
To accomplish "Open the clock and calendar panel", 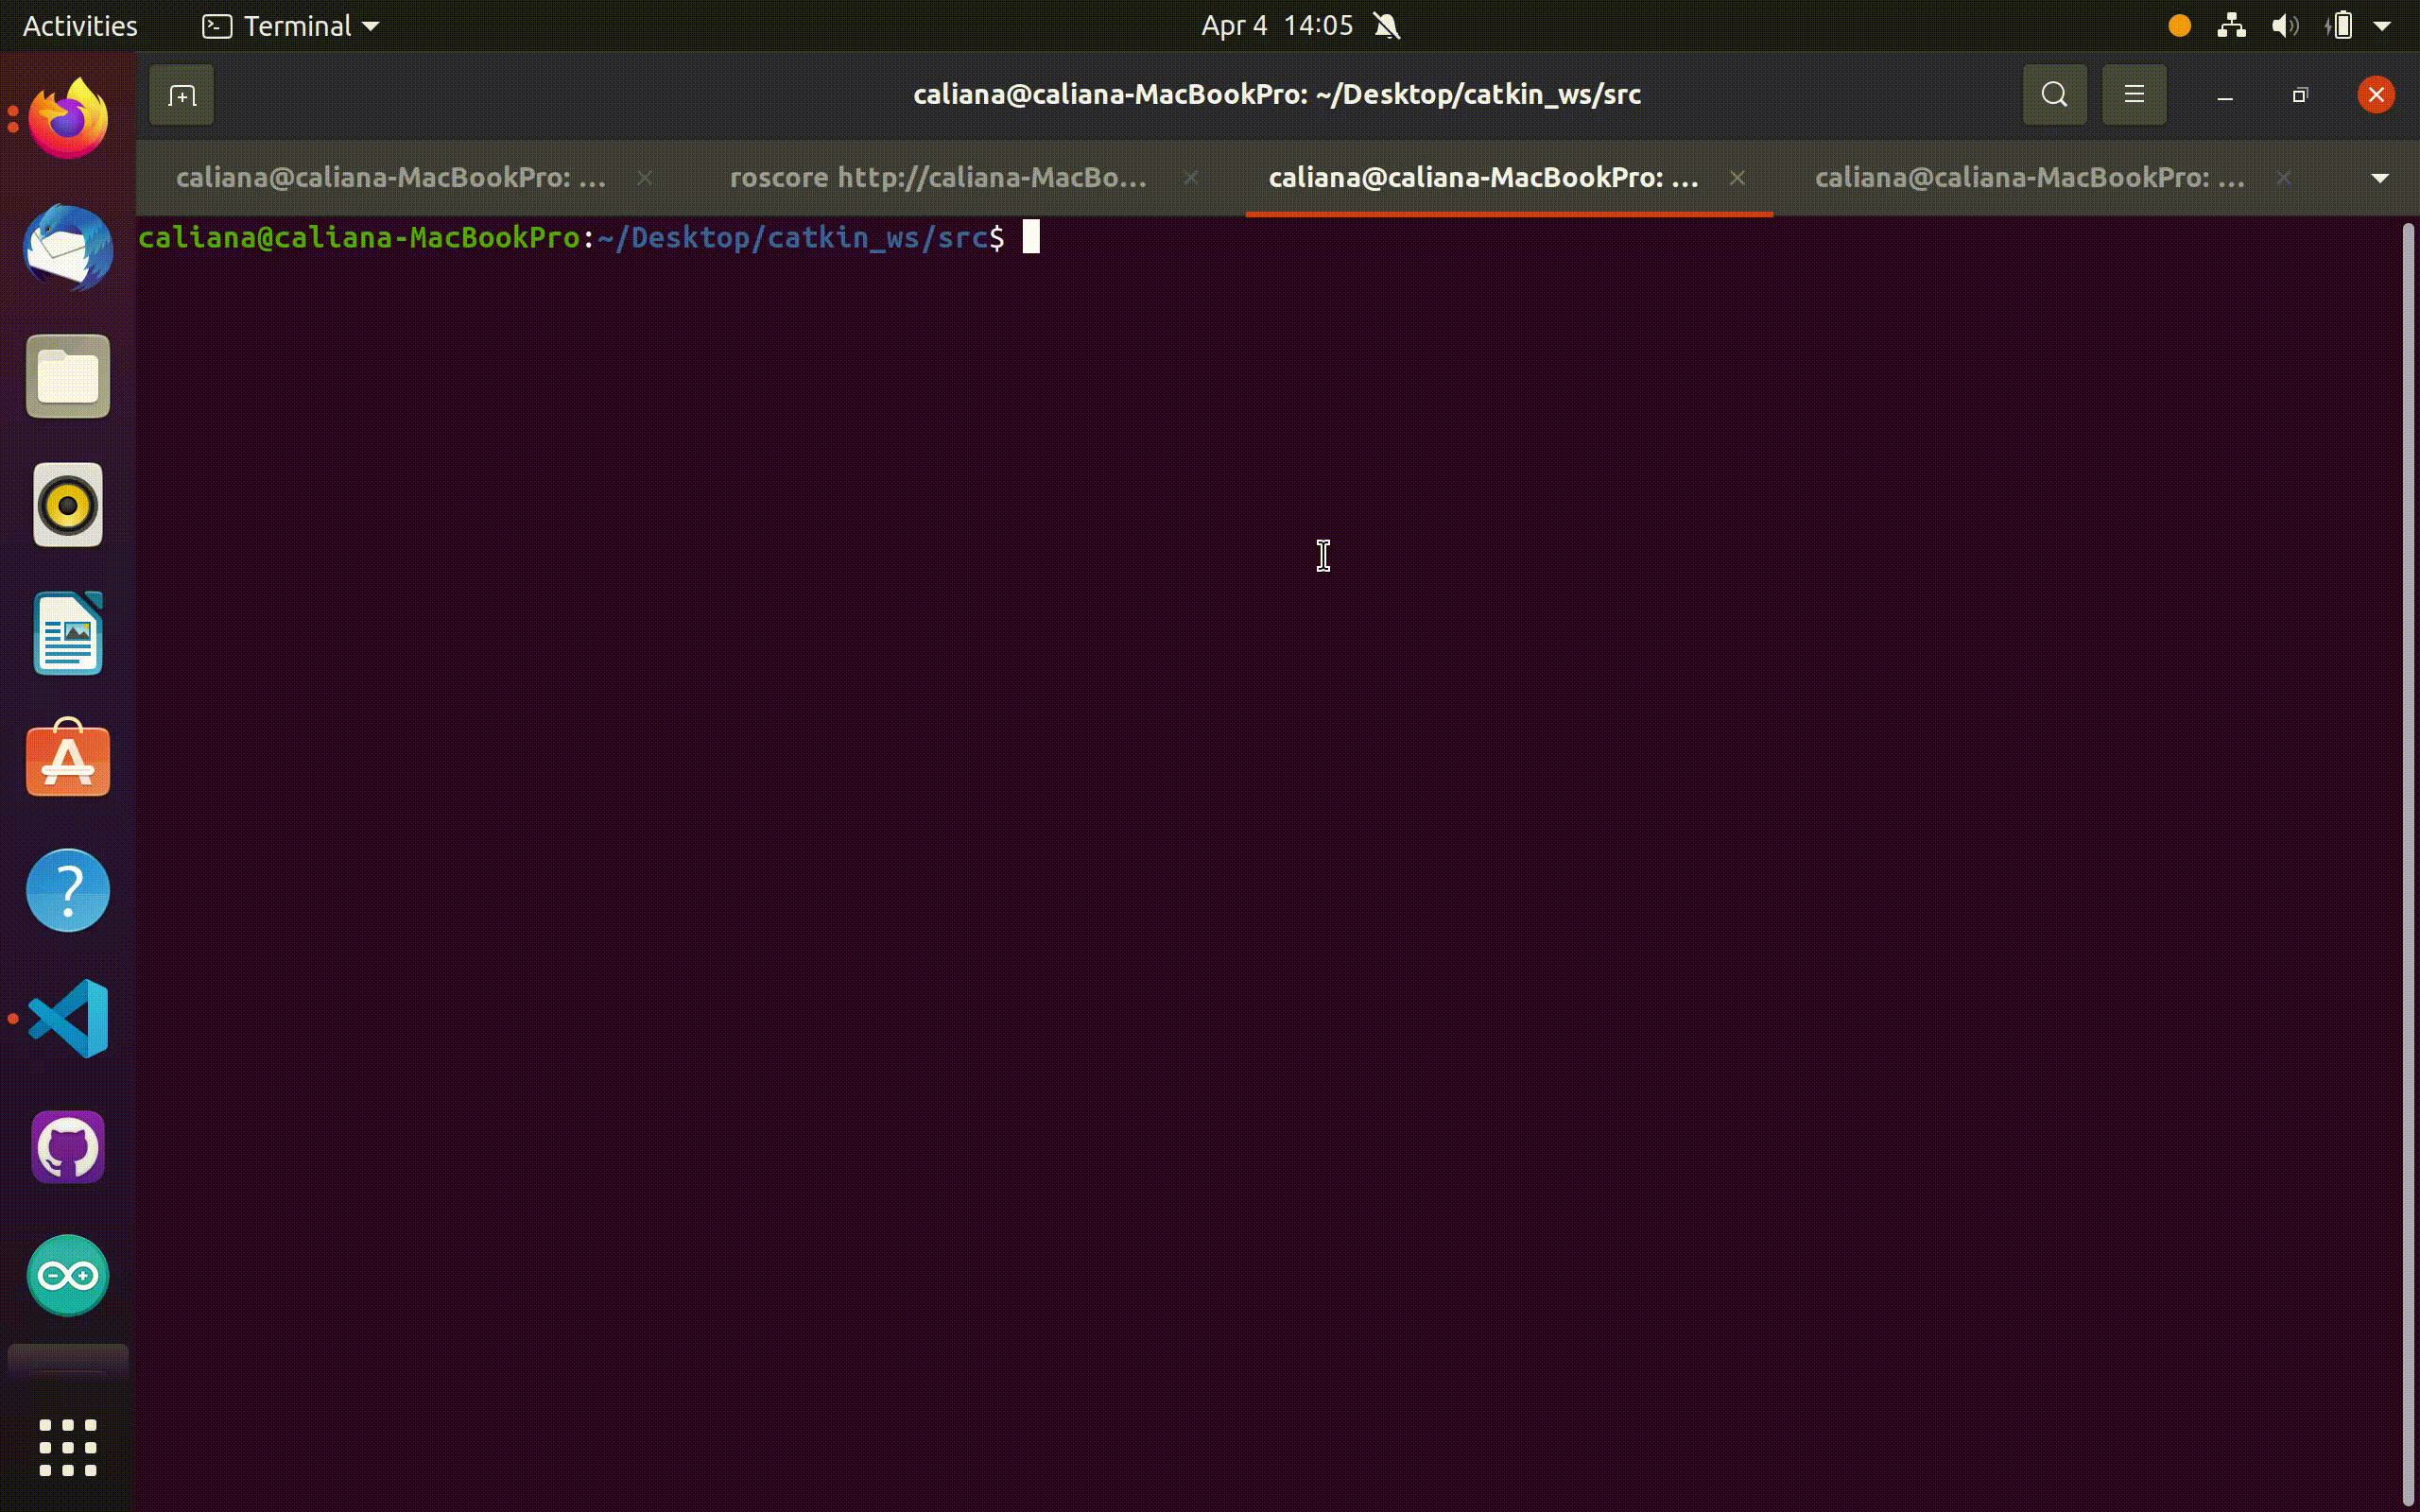I will pyautogui.click(x=1277, y=26).
